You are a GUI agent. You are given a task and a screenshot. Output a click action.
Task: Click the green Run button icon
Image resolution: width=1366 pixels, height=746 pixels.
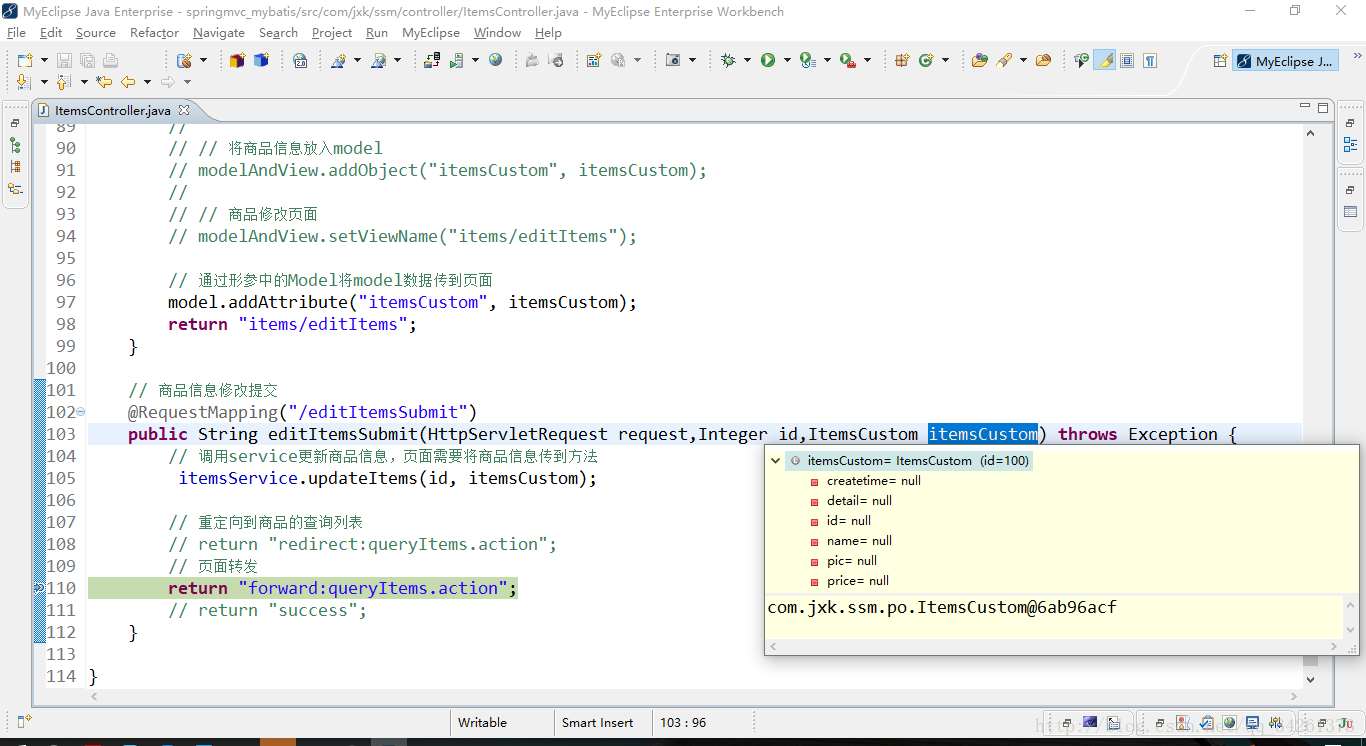767,60
